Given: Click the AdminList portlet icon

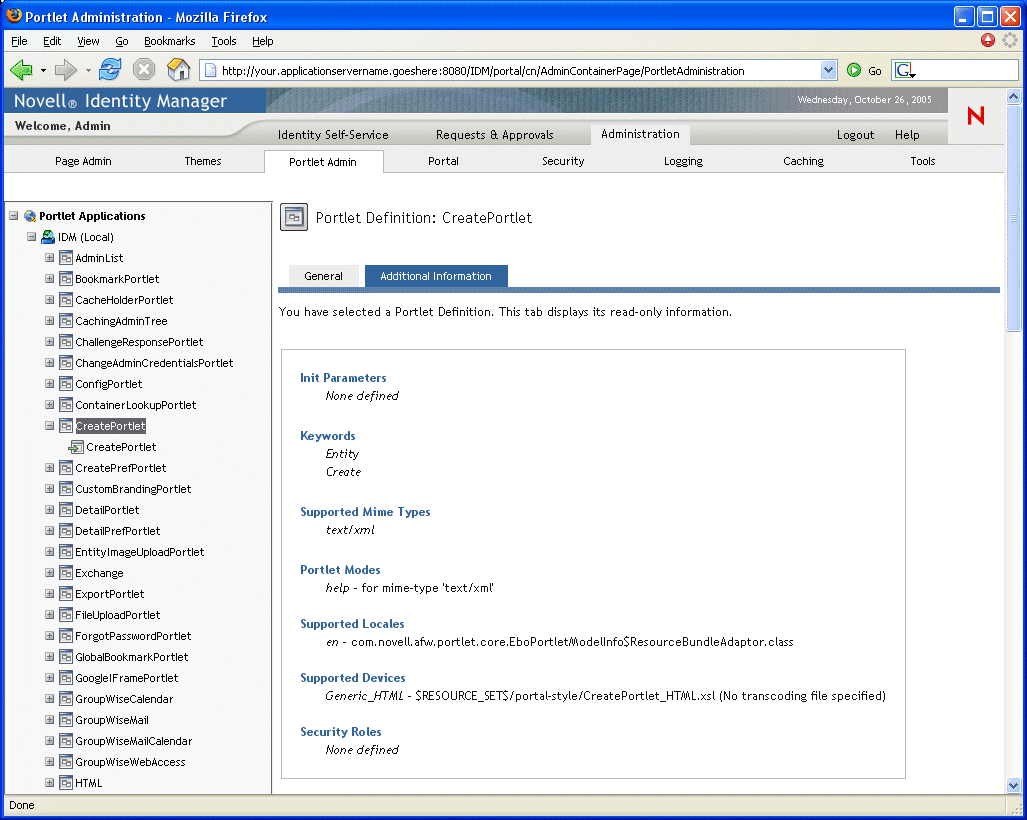Looking at the screenshot, I should point(65,258).
